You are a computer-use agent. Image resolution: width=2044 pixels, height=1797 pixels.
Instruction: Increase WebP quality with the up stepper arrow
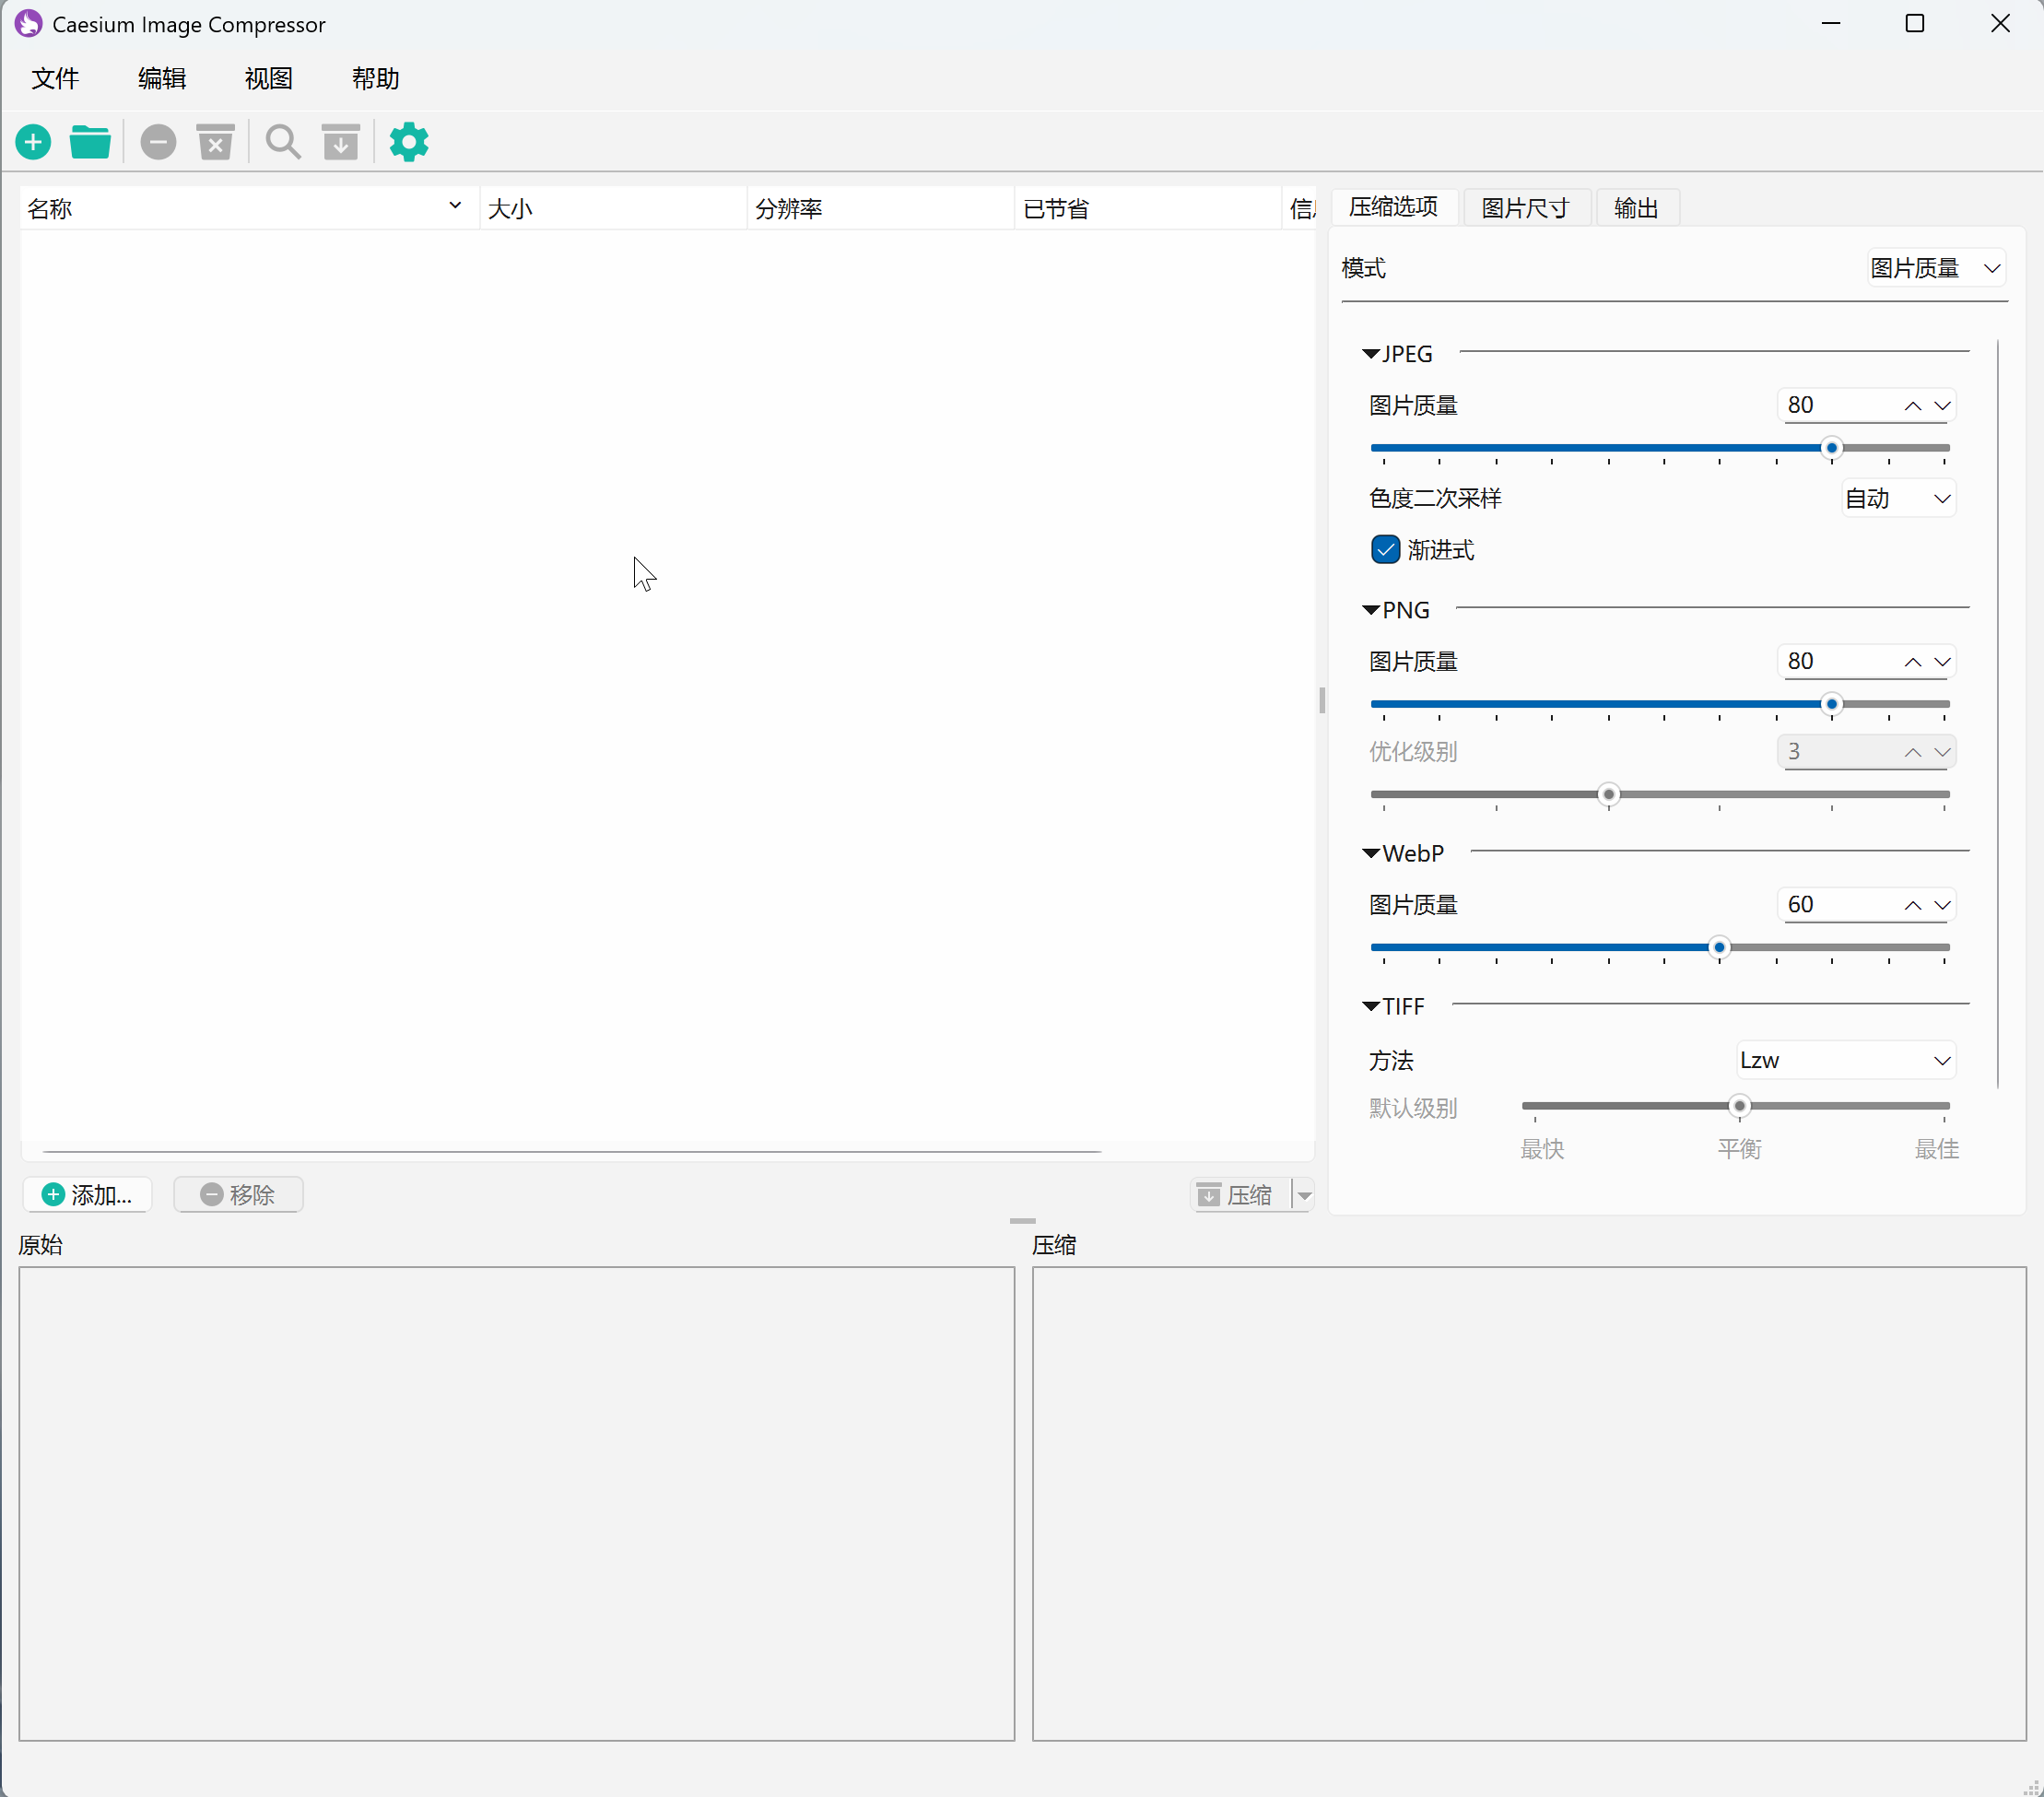pos(1912,905)
